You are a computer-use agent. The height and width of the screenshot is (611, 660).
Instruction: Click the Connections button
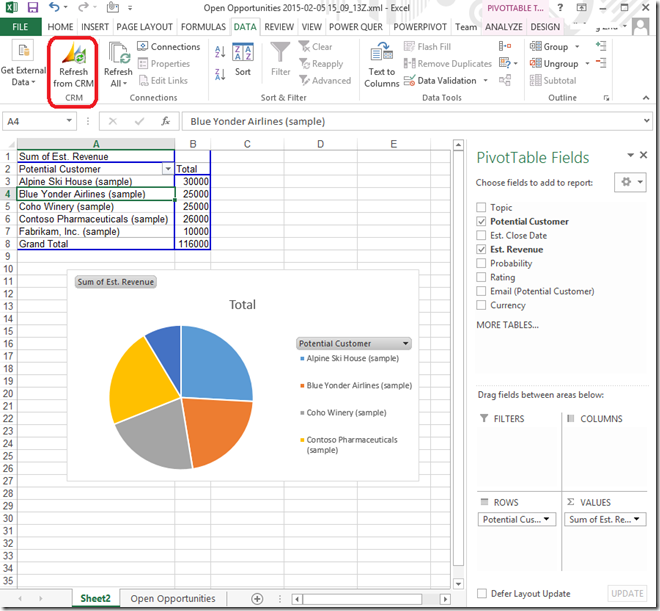pos(169,46)
